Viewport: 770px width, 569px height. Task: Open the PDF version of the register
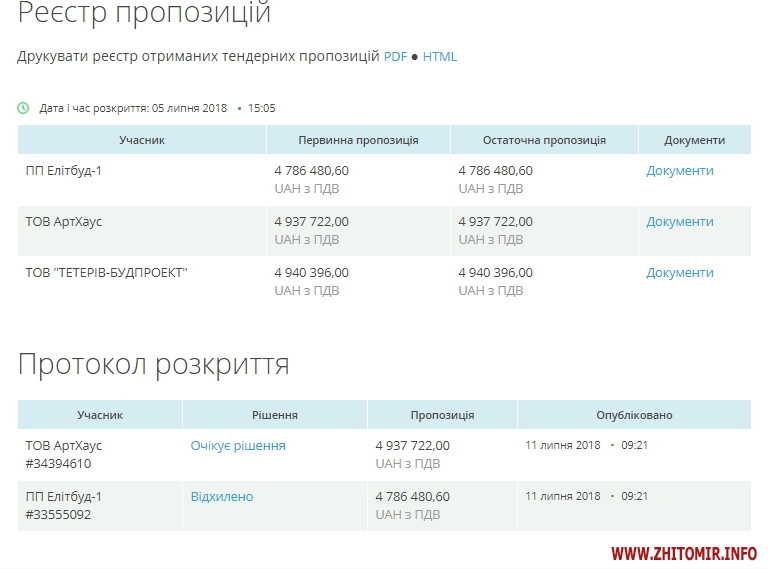[x=395, y=57]
